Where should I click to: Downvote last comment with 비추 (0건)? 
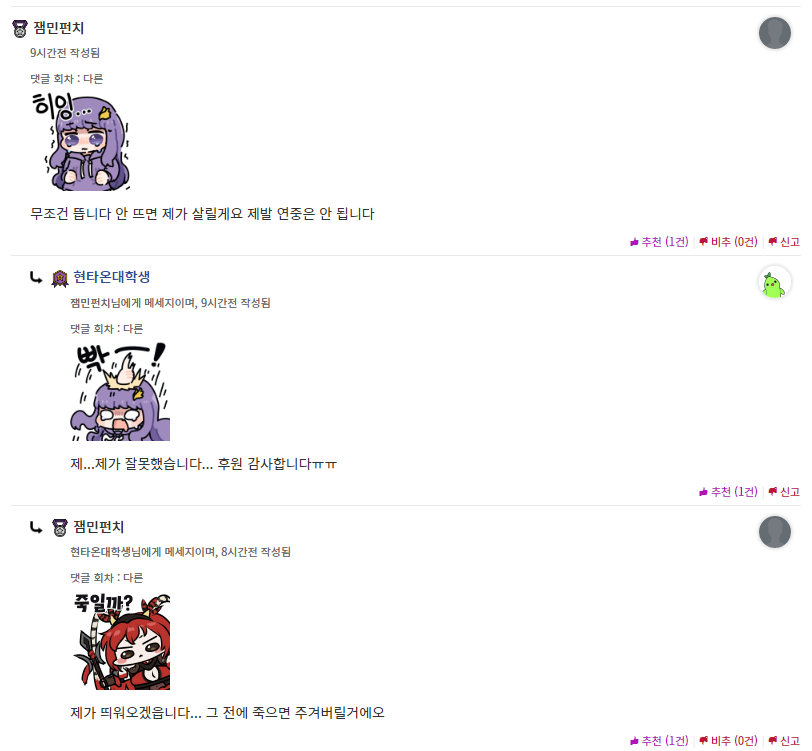click(729, 741)
